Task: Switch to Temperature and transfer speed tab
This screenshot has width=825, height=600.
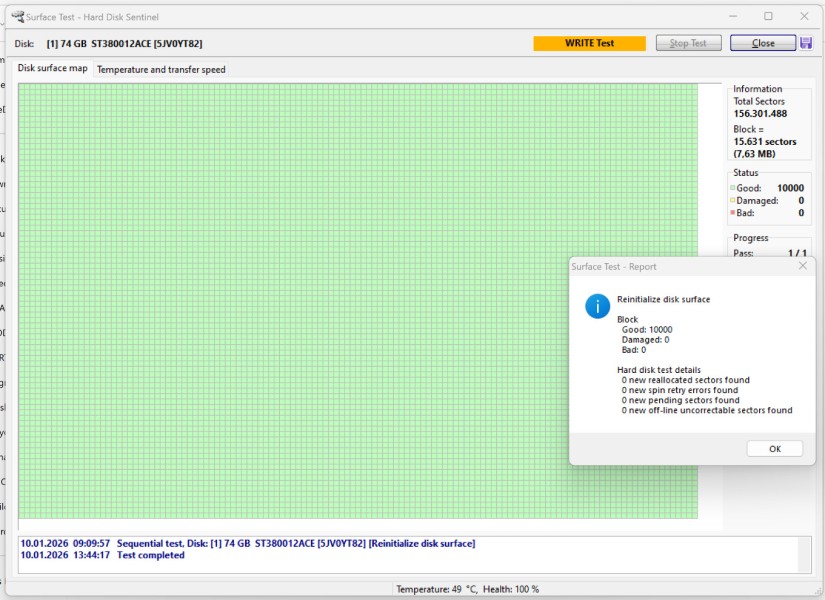Action: pos(161,70)
